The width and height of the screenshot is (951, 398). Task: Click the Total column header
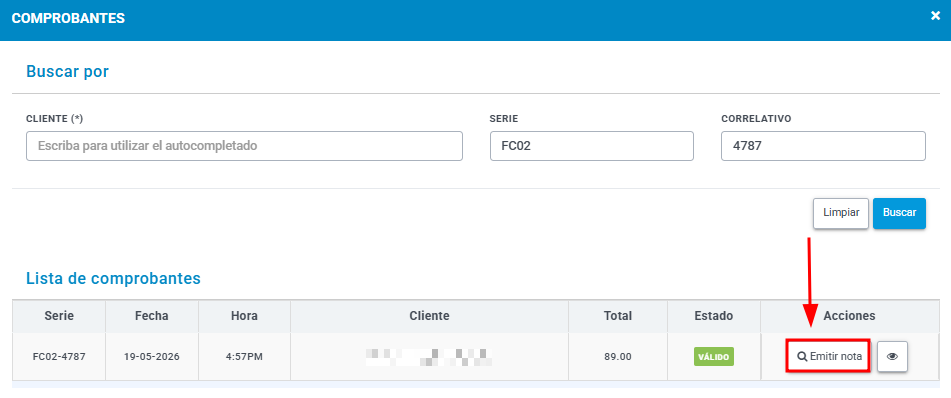coord(618,316)
